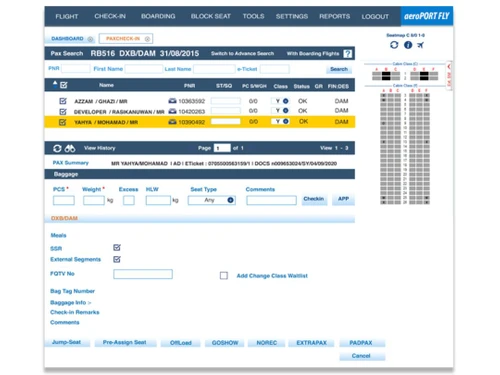This screenshot has width=500, height=375.
Task: Focus the First Name field
Action: coord(144,69)
